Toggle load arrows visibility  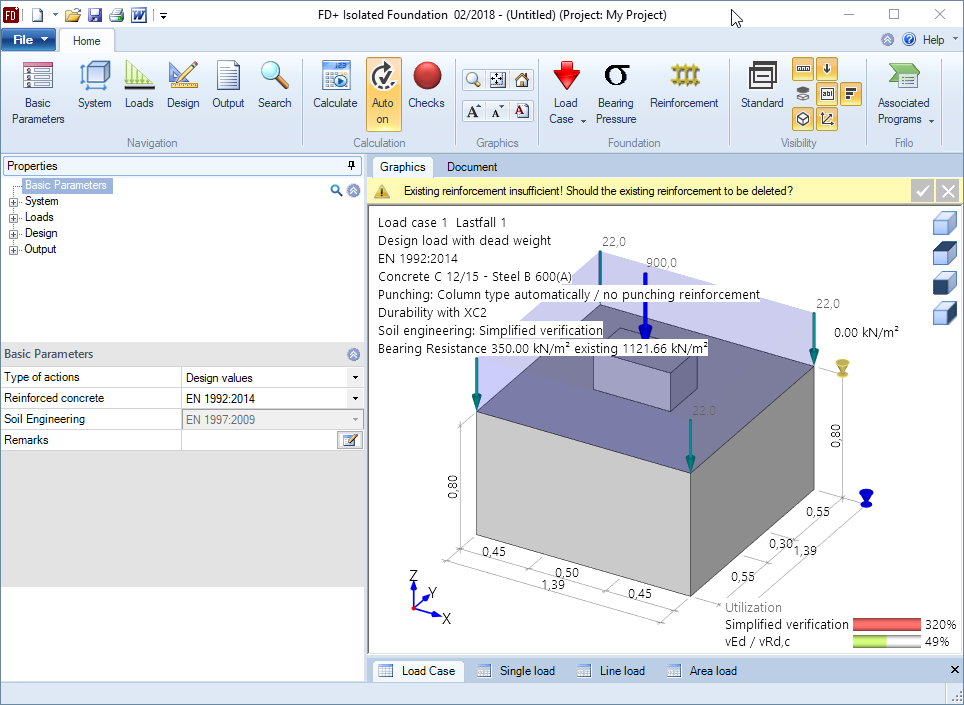click(827, 69)
